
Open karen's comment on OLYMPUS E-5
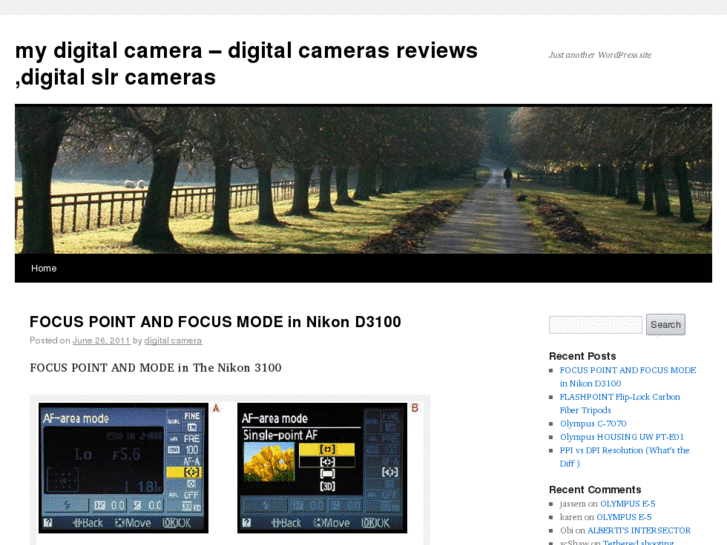pyautogui.click(x=624, y=517)
